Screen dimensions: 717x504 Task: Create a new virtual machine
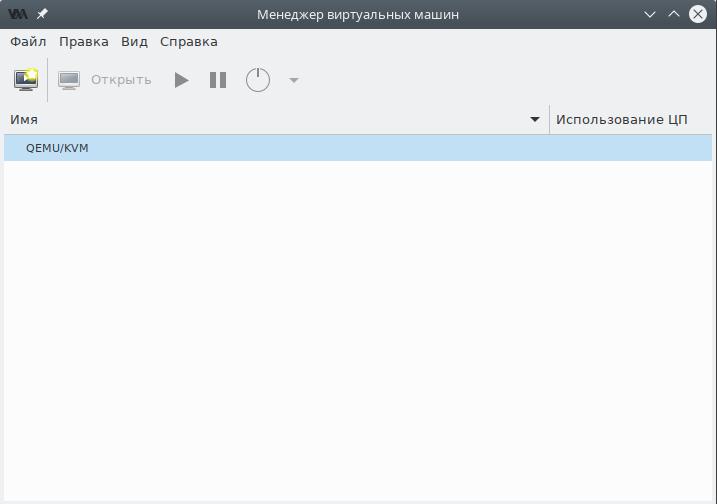pyautogui.click(x=26, y=80)
